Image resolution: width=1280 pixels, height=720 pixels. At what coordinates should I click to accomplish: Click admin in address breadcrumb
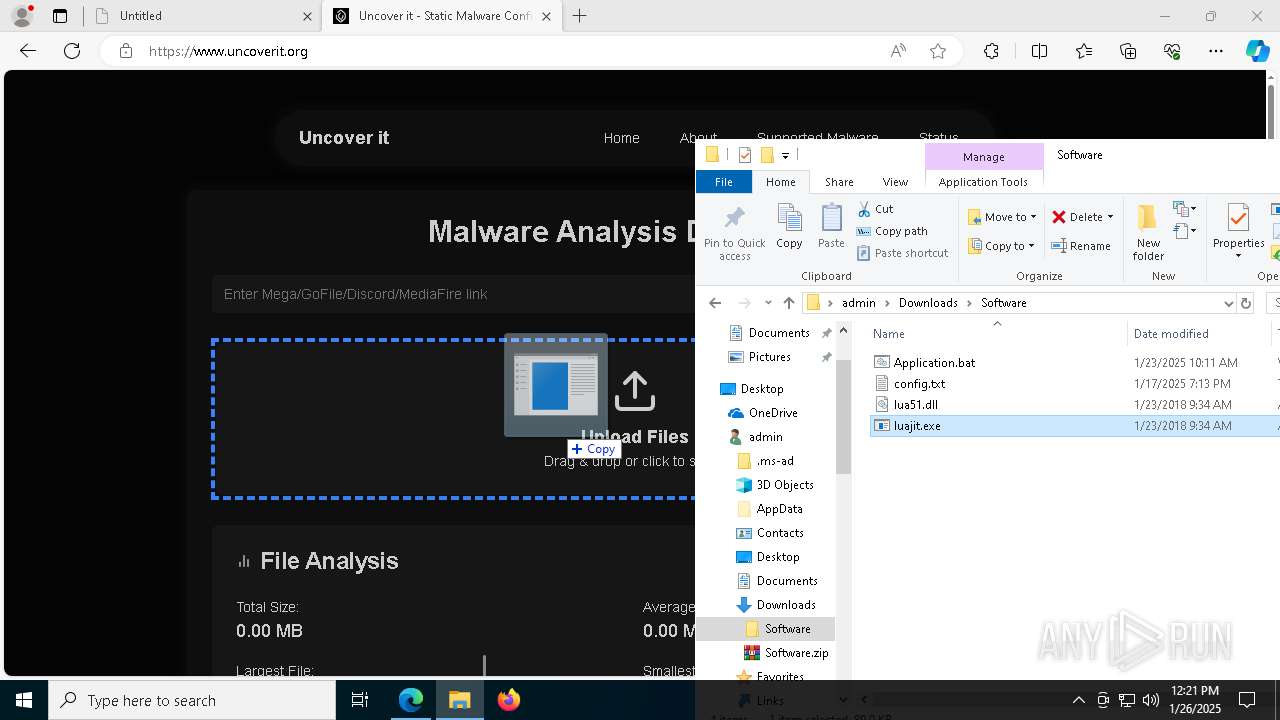858,303
